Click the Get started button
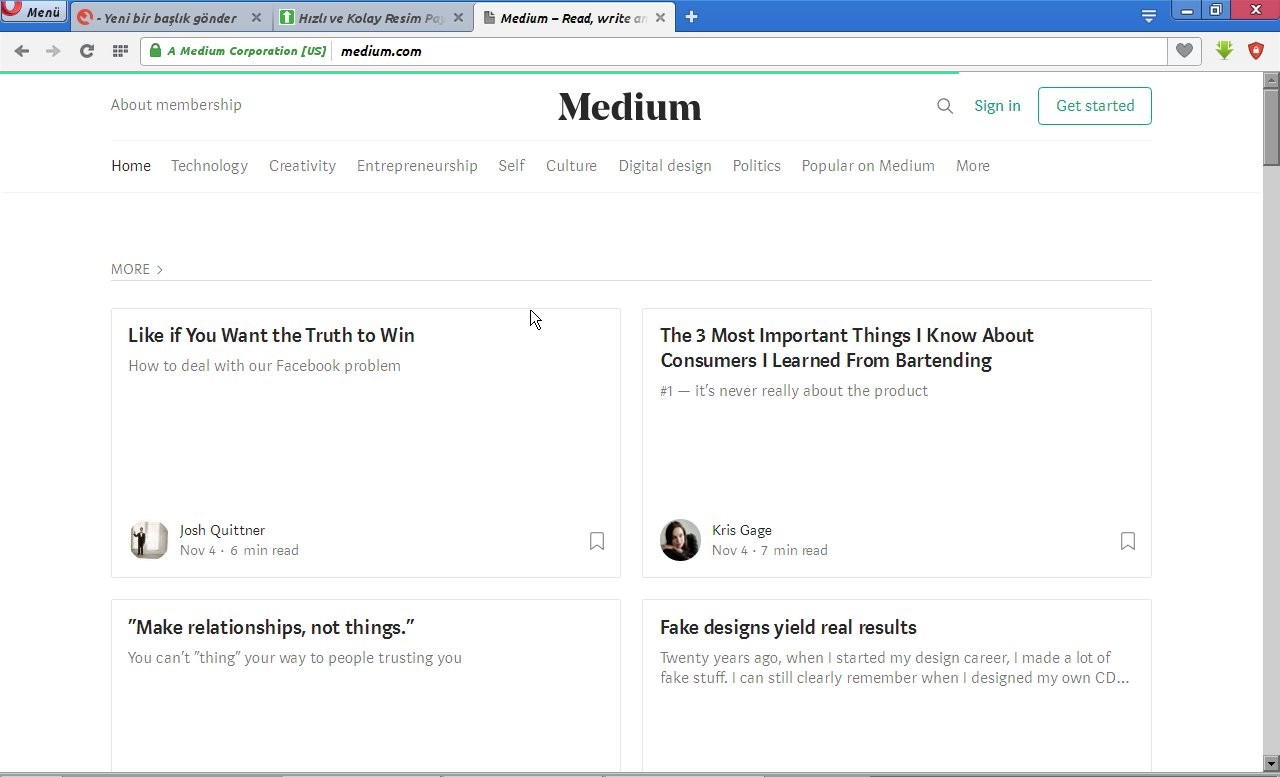This screenshot has height=777, width=1280. (x=1095, y=106)
